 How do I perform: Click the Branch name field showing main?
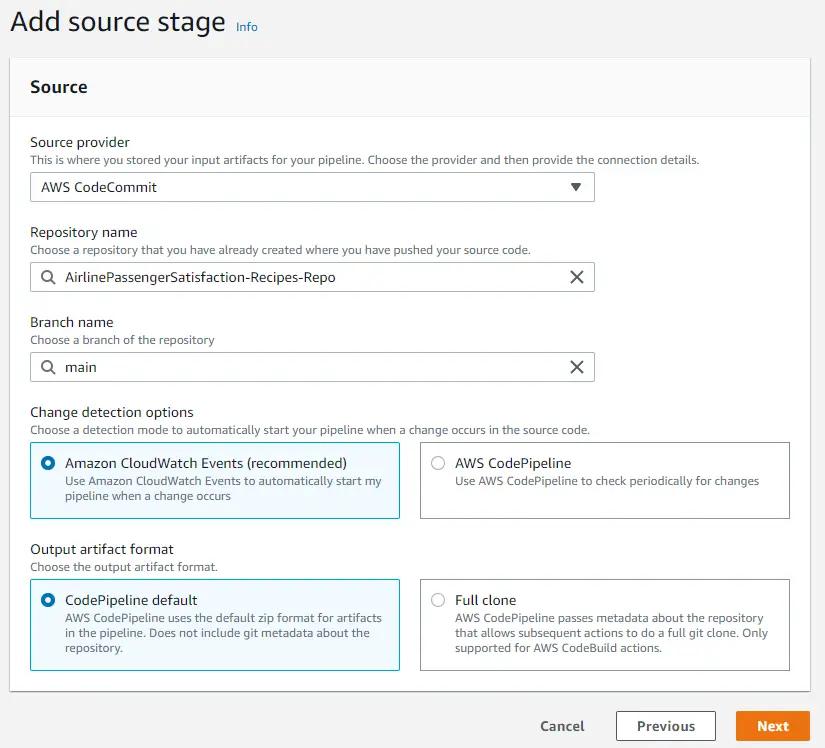click(x=312, y=367)
